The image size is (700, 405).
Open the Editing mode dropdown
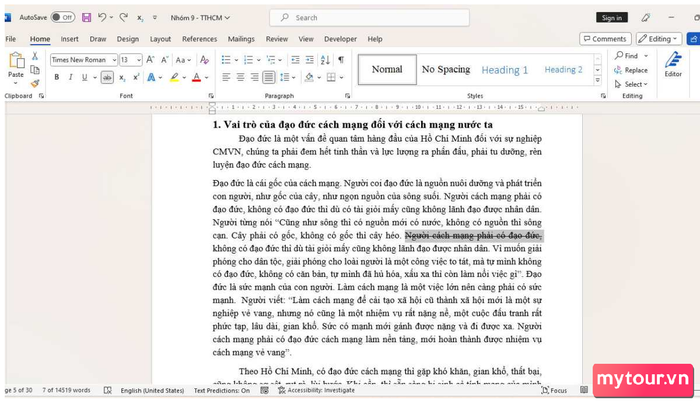(658, 39)
